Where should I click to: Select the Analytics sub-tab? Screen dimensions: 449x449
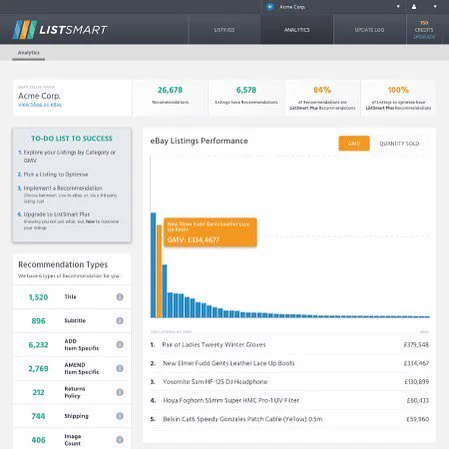click(x=29, y=53)
